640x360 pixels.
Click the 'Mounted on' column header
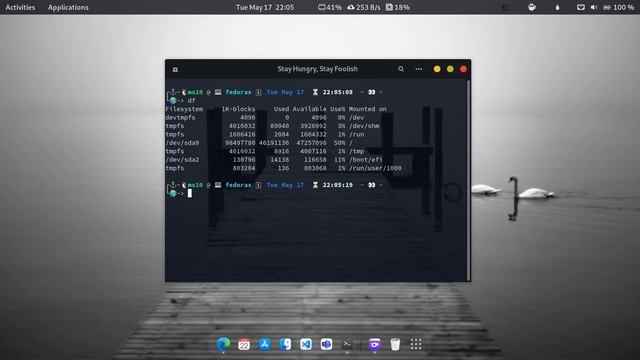coord(367,109)
